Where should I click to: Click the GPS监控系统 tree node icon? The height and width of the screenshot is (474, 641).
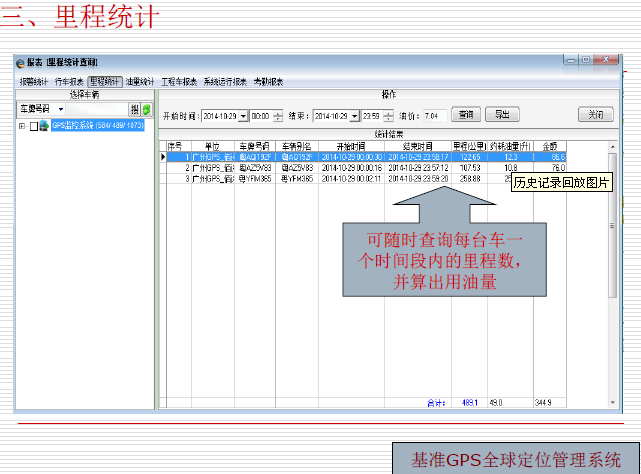tap(45, 126)
